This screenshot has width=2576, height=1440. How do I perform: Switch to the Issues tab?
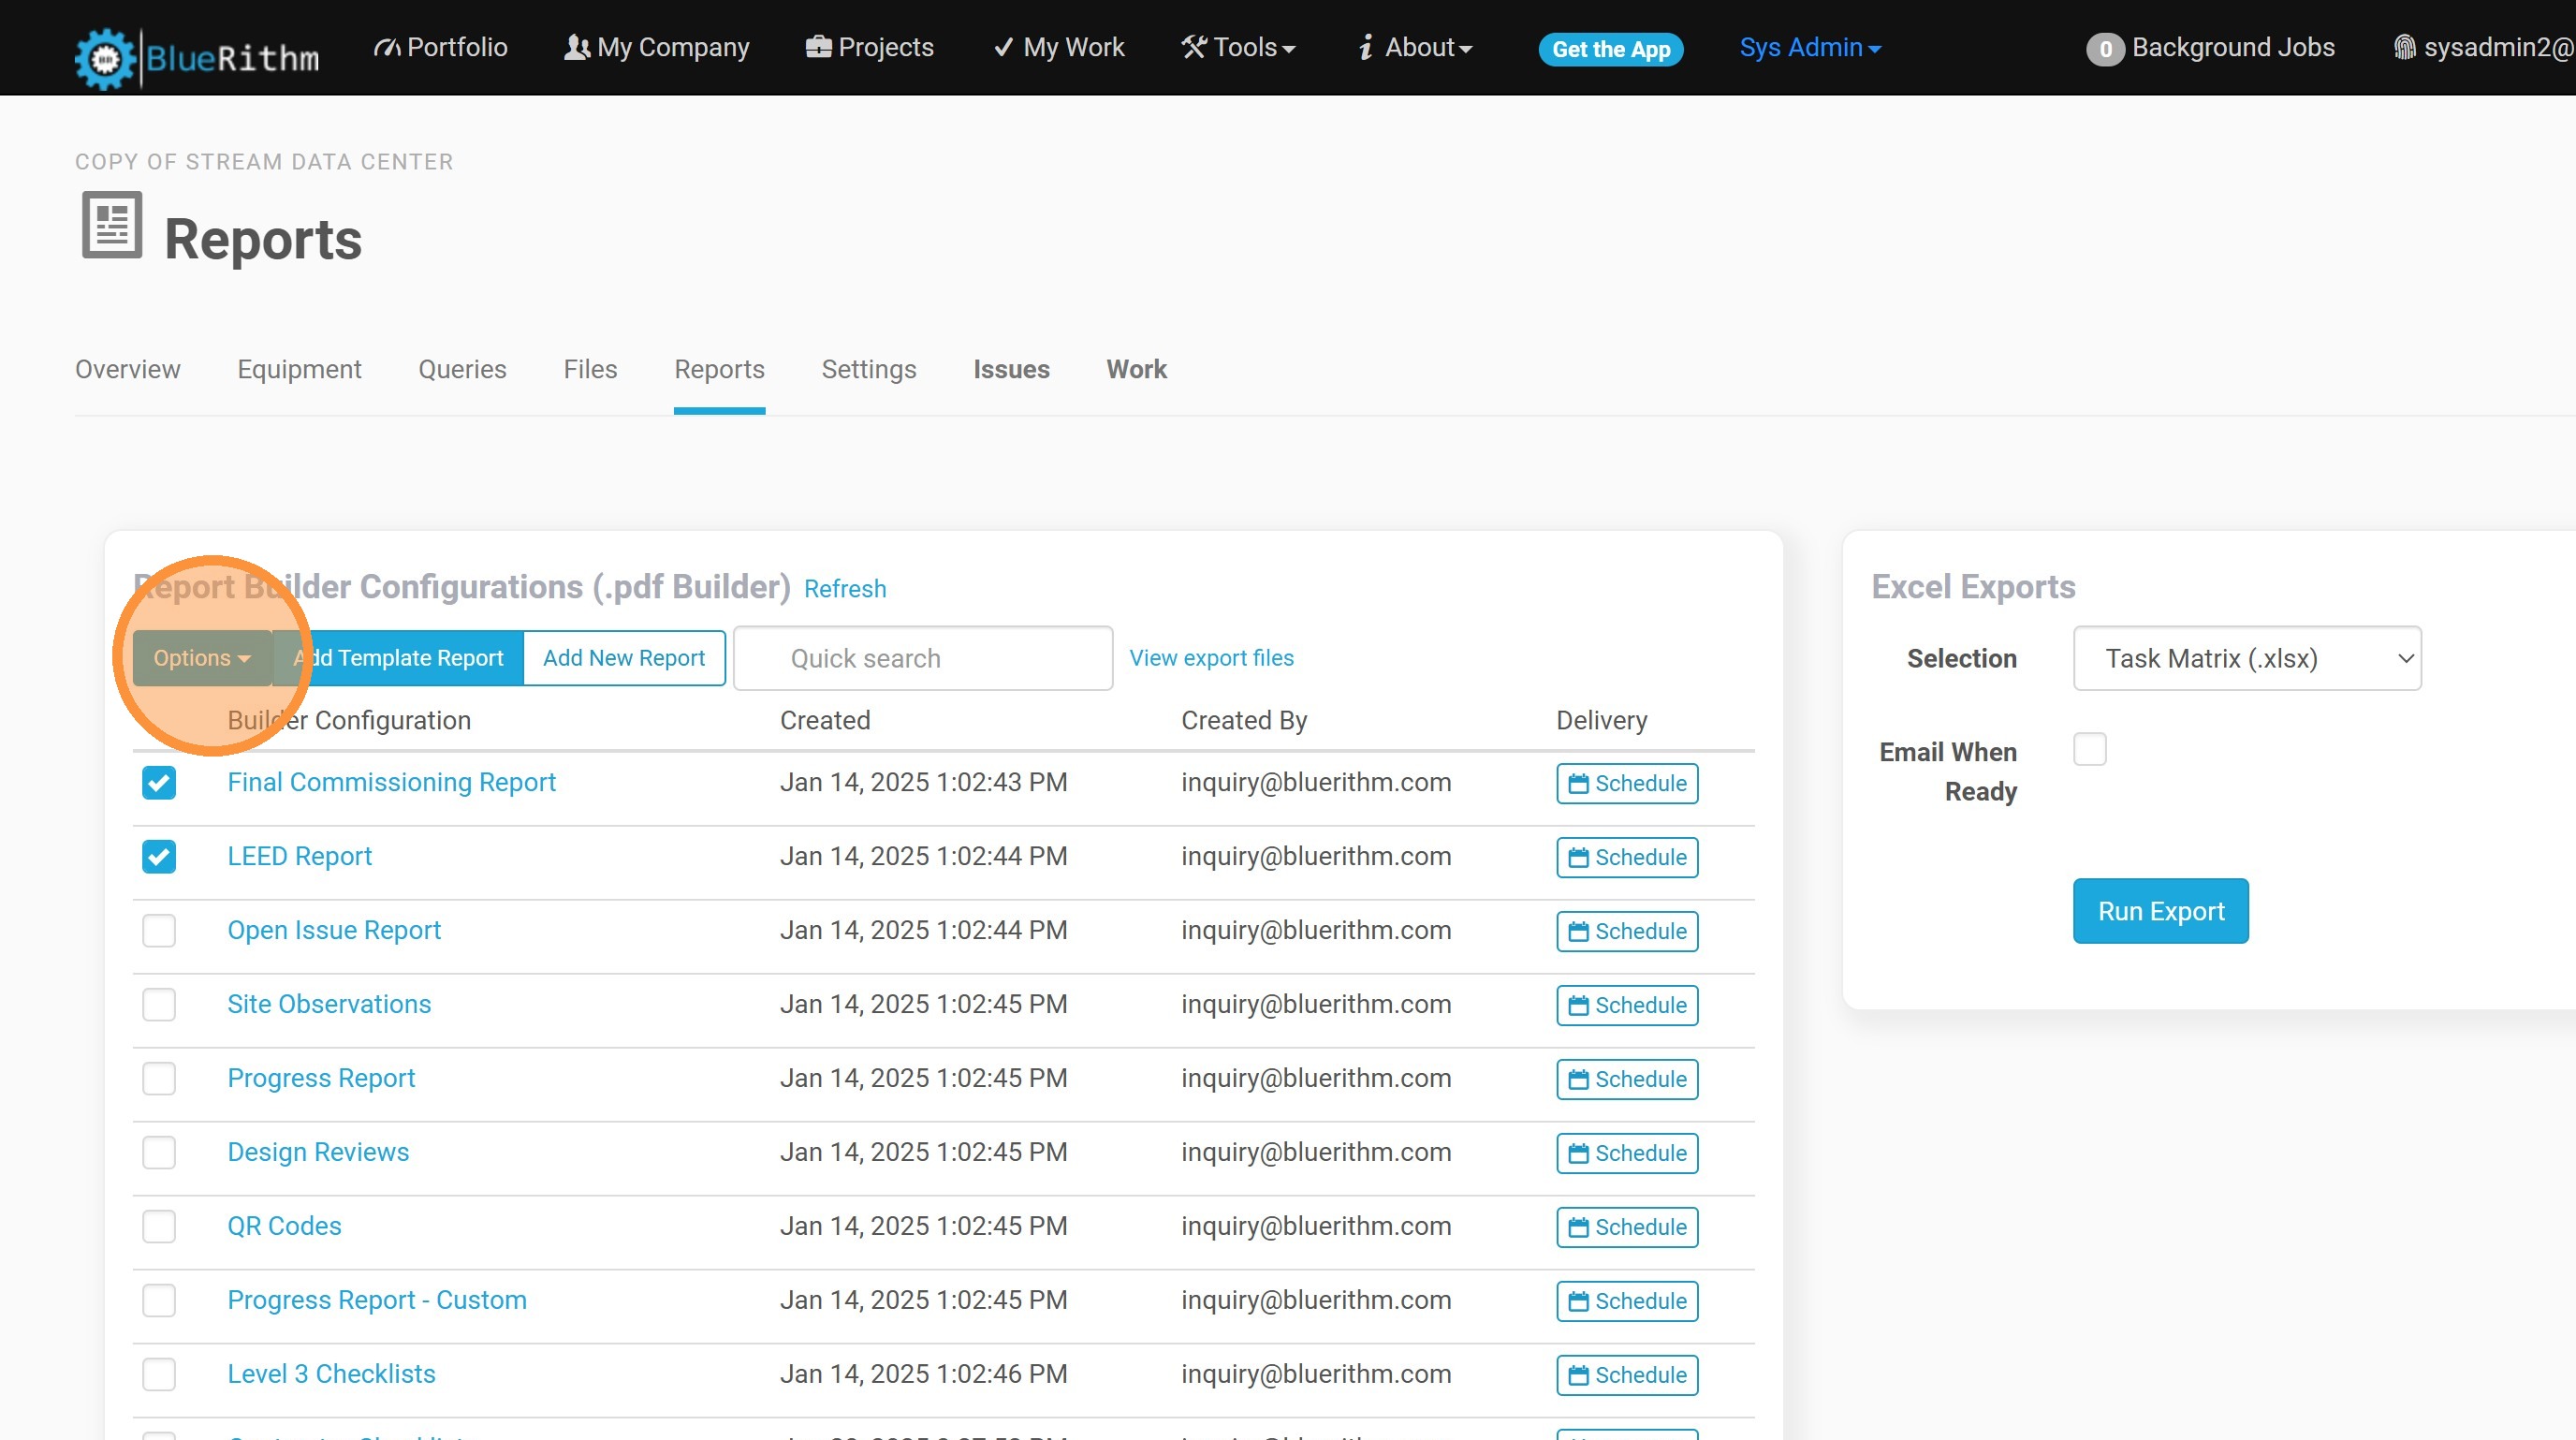(1010, 369)
